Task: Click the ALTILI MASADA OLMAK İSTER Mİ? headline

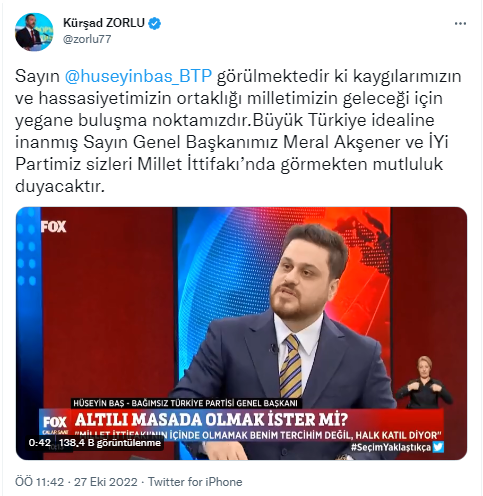Action: click(x=211, y=420)
